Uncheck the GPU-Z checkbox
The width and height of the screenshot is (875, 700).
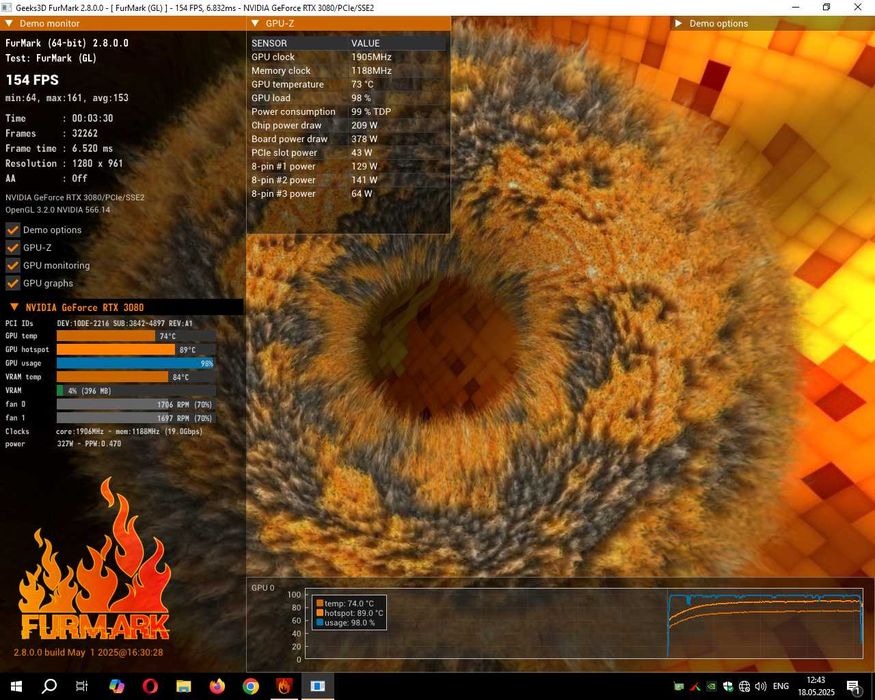click(13, 248)
